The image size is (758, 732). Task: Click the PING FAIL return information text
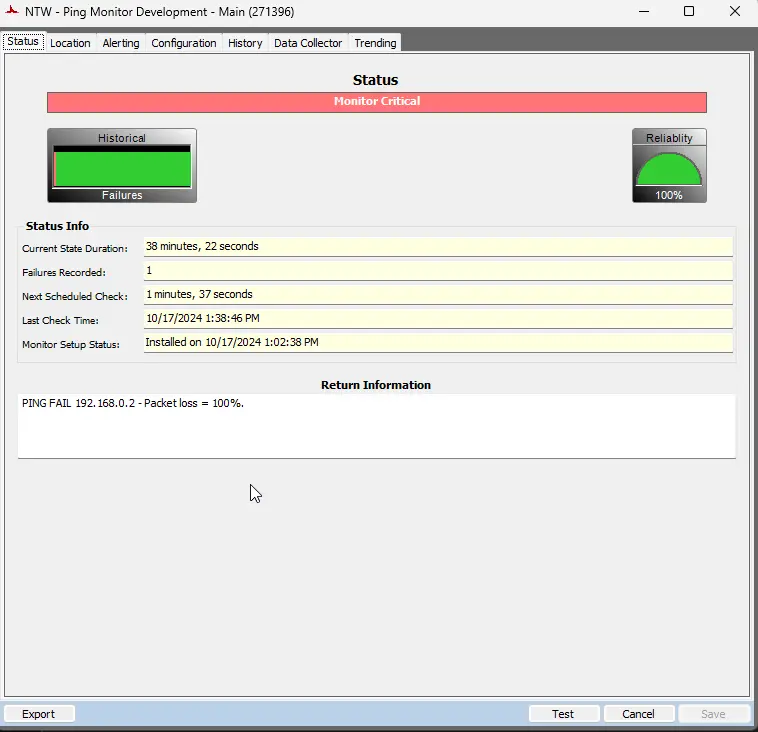(132, 403)
